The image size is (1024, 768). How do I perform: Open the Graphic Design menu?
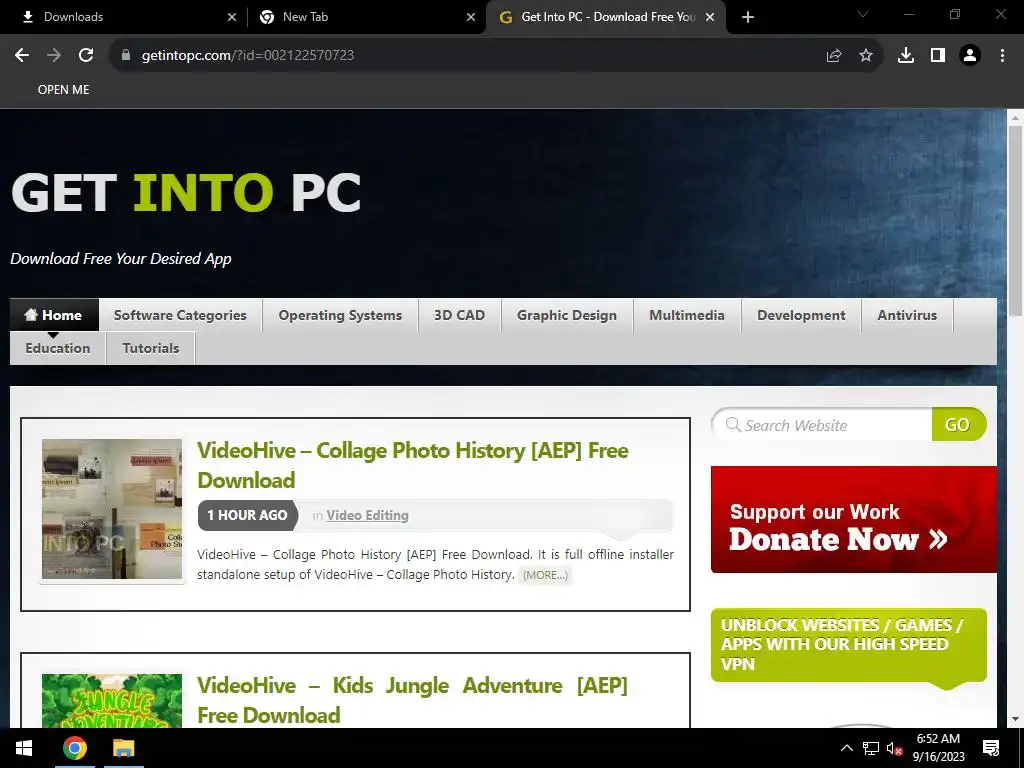tap(567, 315)
